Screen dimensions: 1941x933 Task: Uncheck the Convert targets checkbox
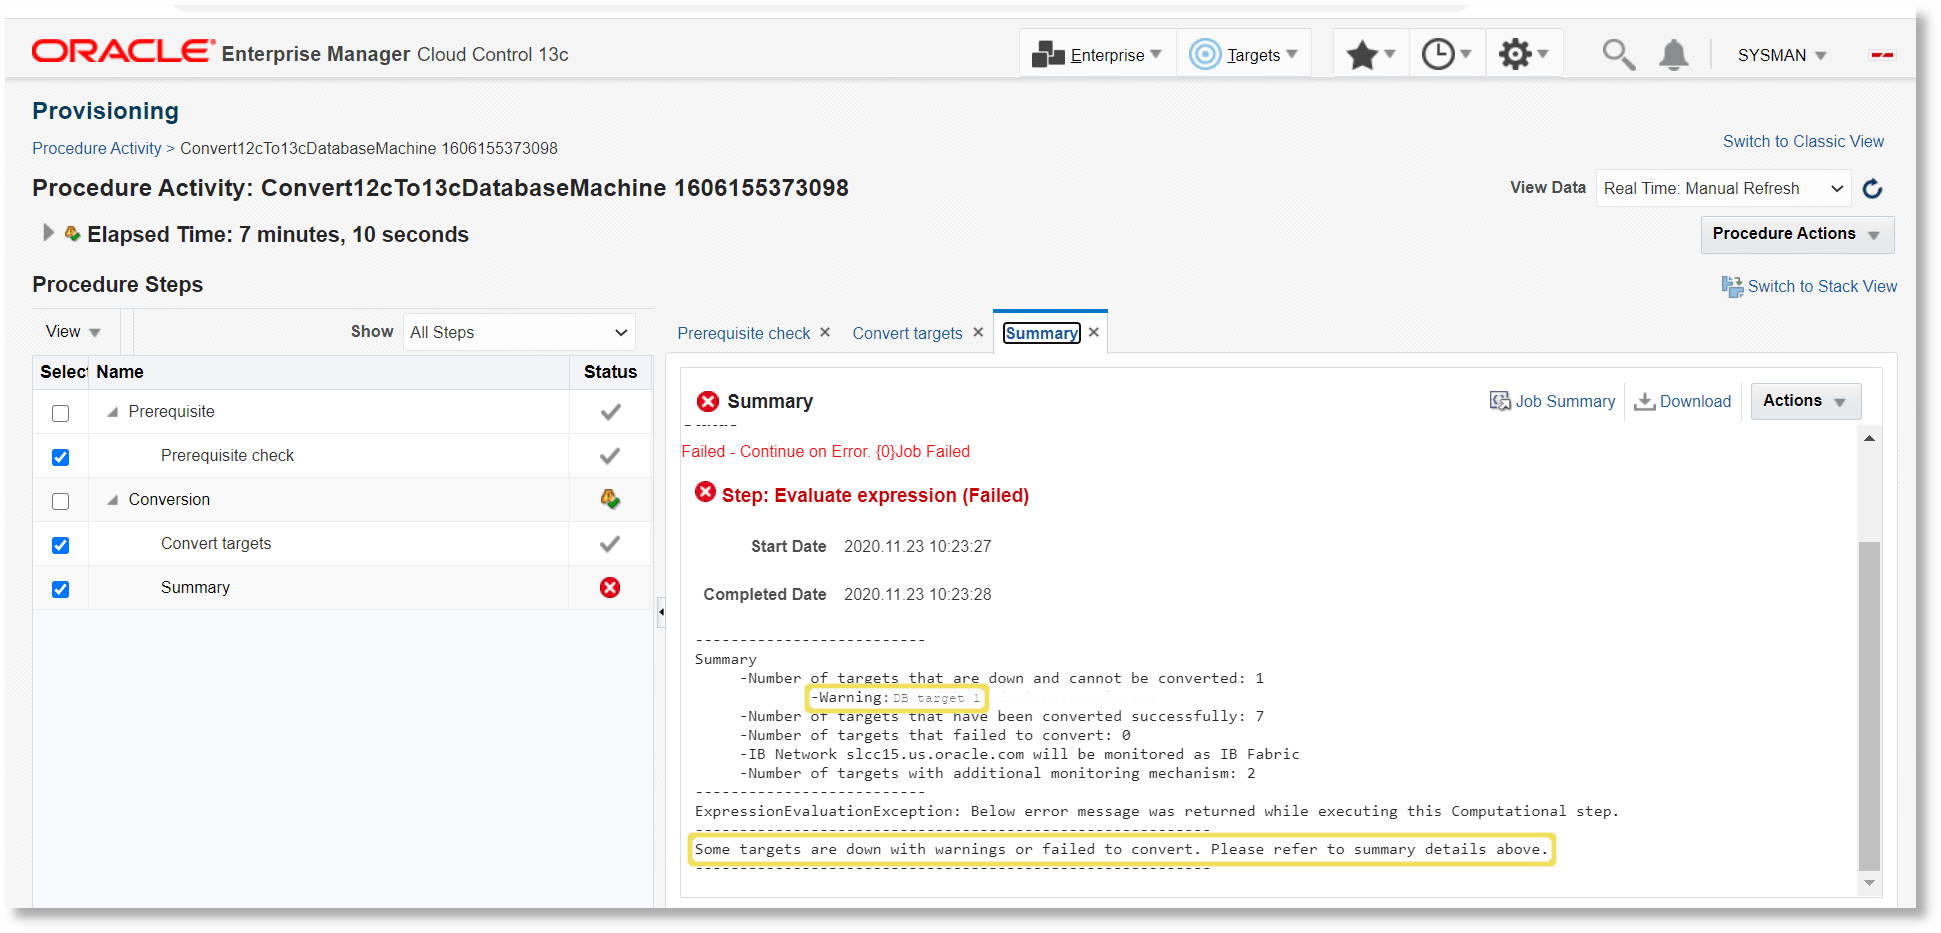61,545
